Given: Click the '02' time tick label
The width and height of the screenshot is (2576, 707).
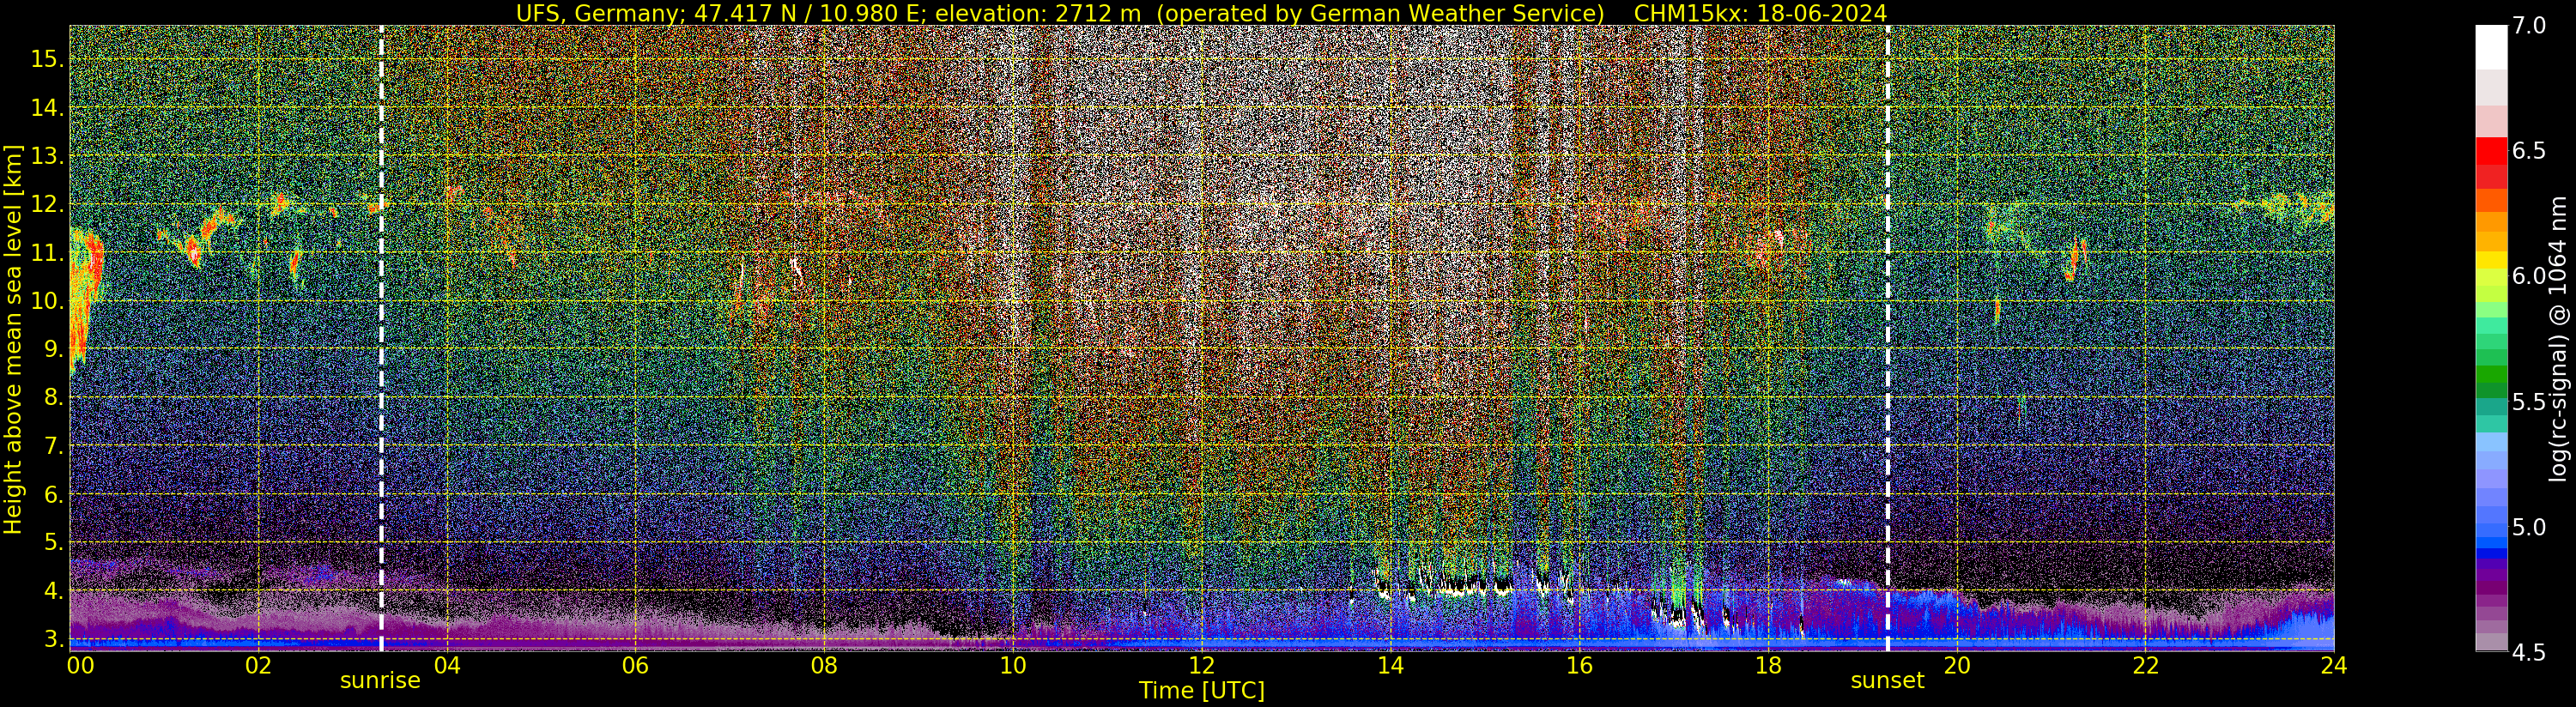Looking at the screenshot, I should click(258, 665).
